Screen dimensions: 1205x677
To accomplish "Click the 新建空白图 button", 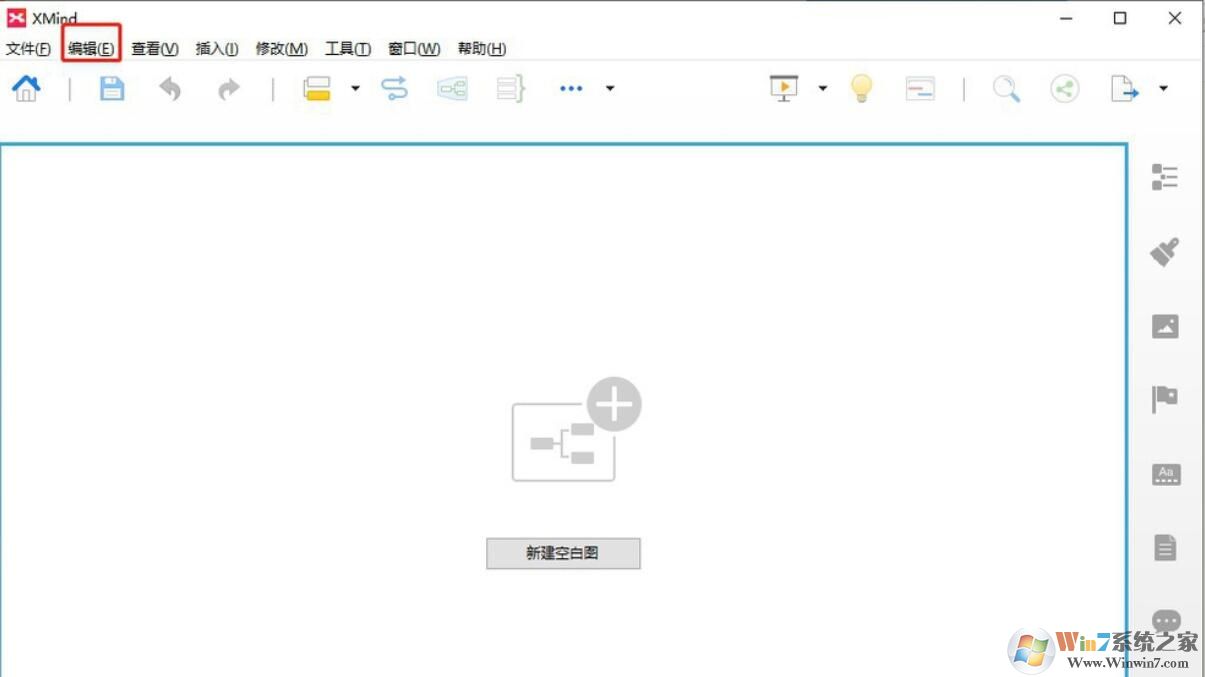I will [562, 553].
